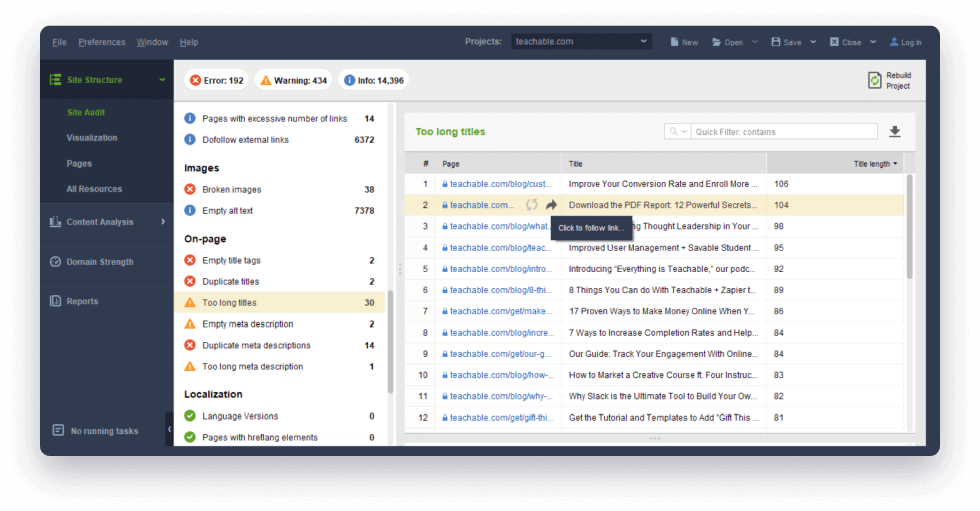This screenshot has height=511, width=980.
Task: Open the teachable.com/blog/cust... link
Action: pyautogui.click(x=501, y=184)
